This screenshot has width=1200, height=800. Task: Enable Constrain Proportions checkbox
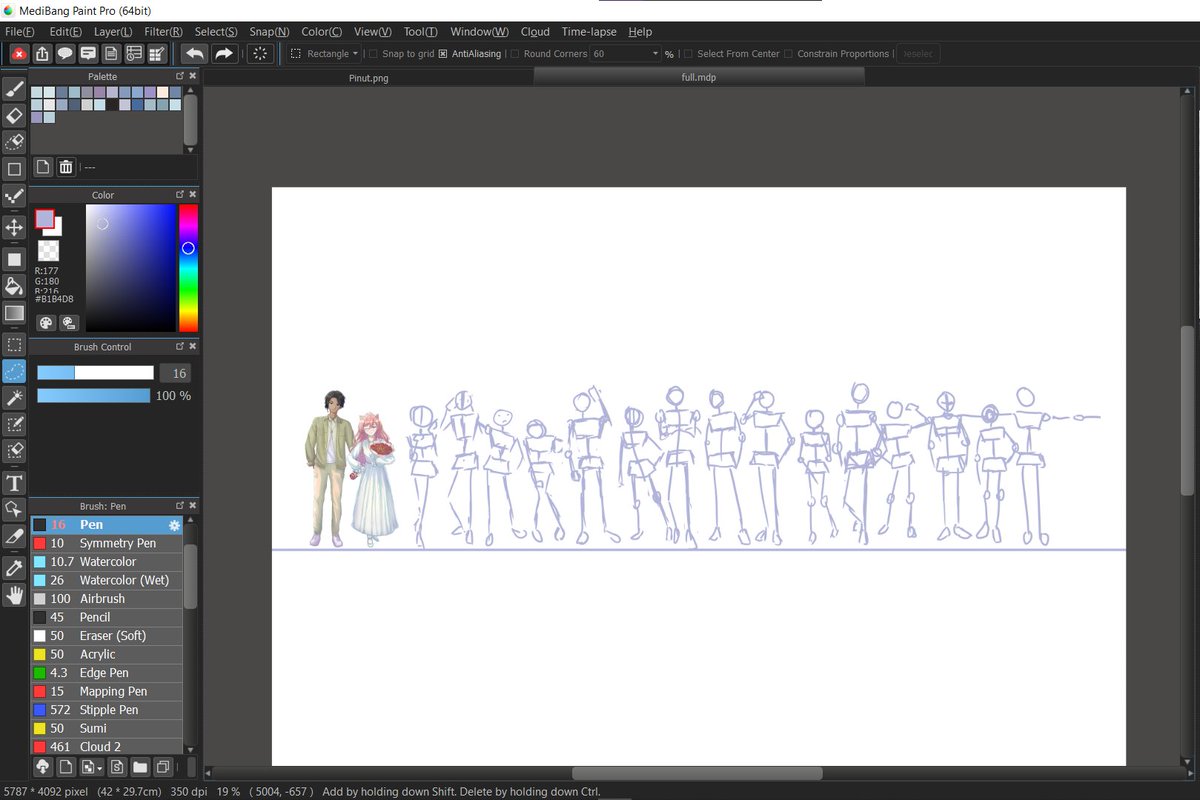click(788, 54)
